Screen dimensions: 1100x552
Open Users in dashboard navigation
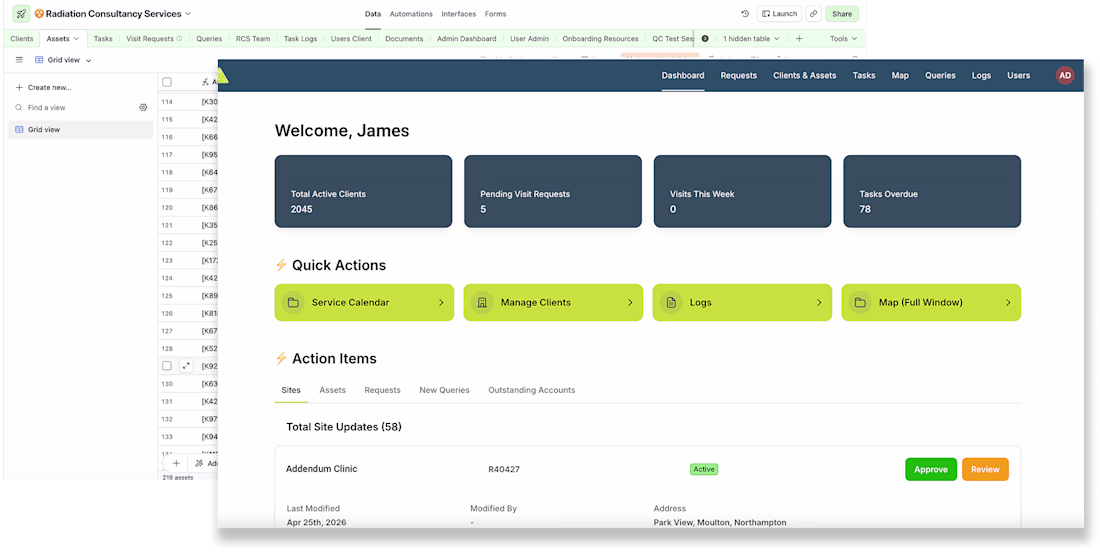click(x=1019, y=76)
